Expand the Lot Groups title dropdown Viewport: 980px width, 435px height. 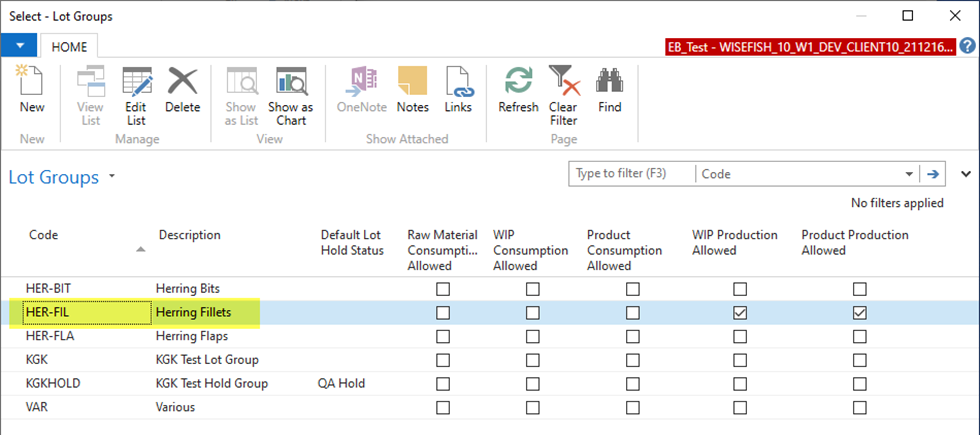tap(112, 177)
